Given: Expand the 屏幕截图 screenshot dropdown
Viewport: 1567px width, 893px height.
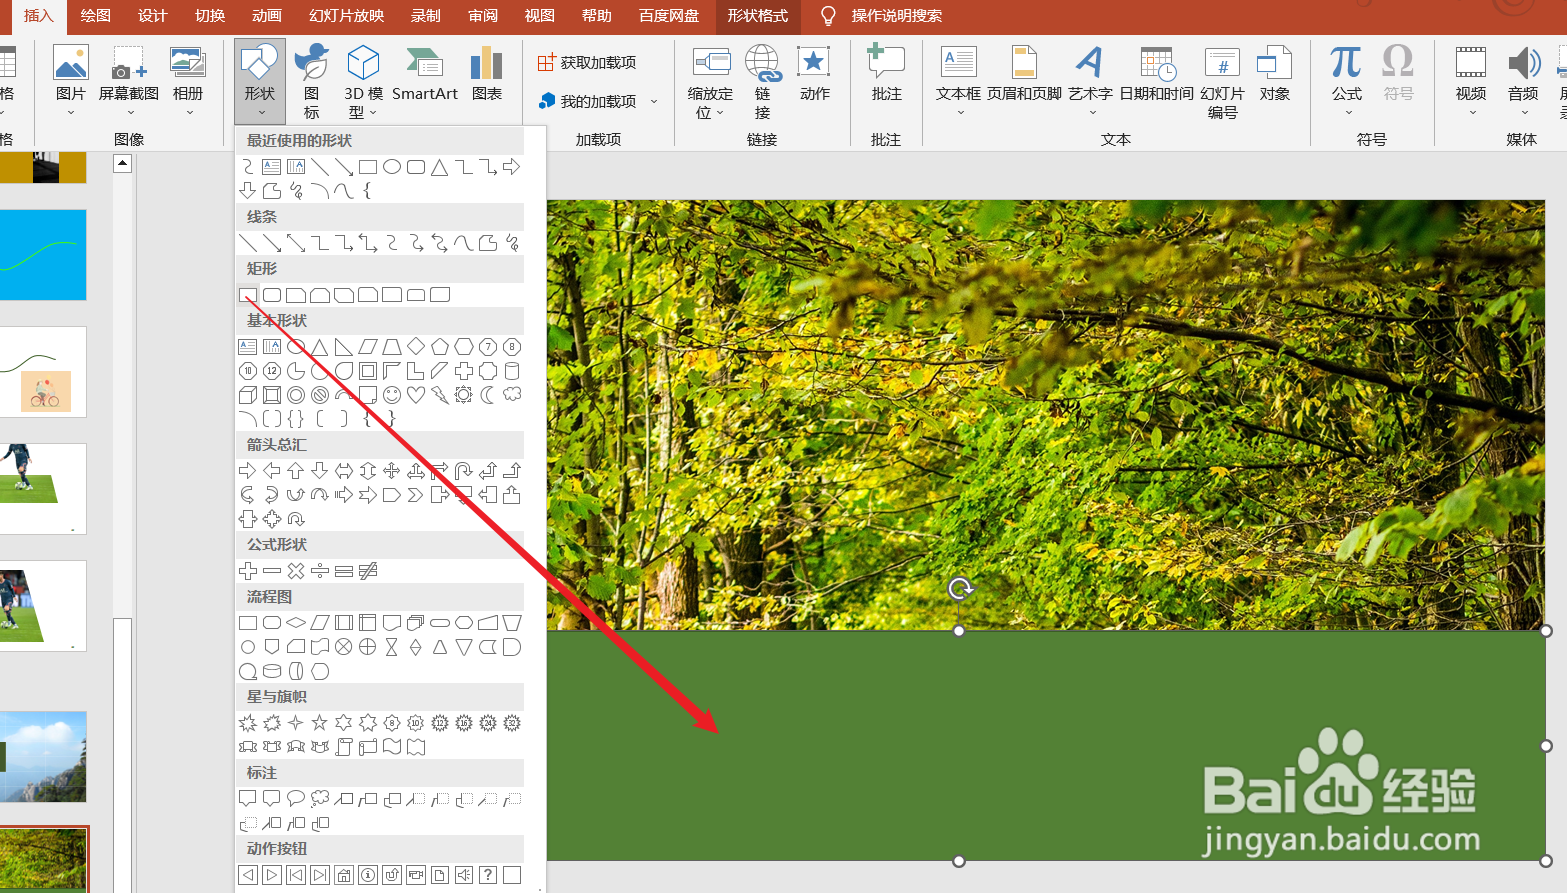Looking at the screenshot, I should point(129,112).
